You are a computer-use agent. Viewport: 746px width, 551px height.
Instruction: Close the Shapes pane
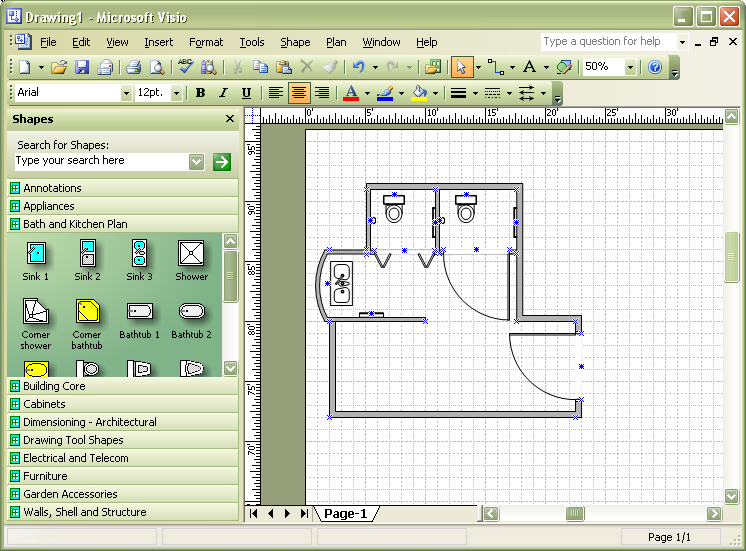[230, 118]
